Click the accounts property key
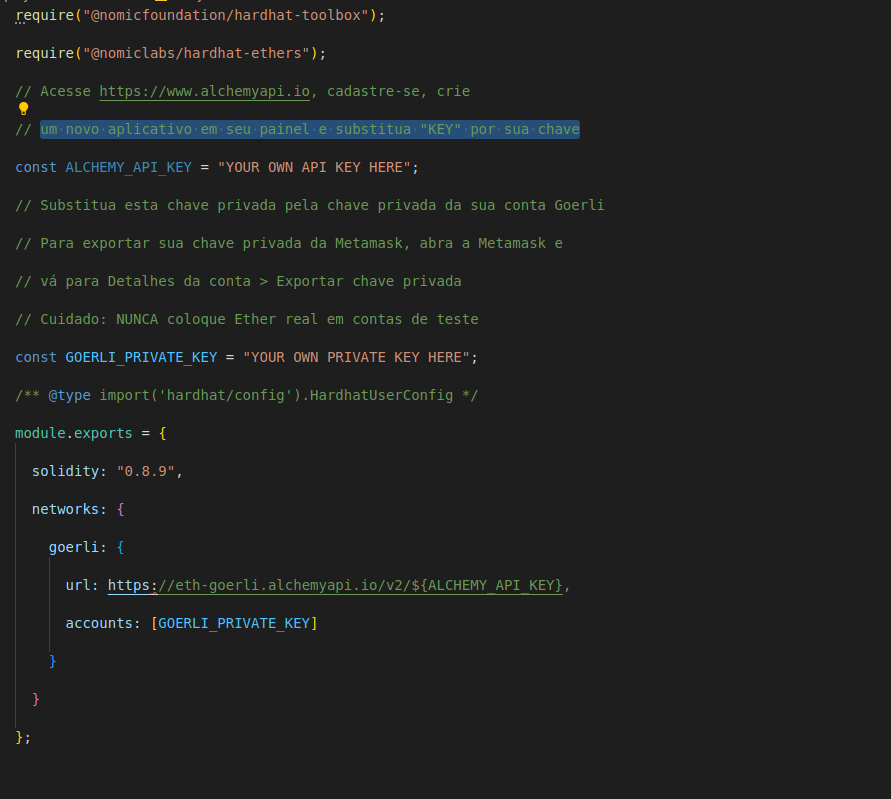Image resolution: width=891 pixels, height=799 pixels. [99, 623]
